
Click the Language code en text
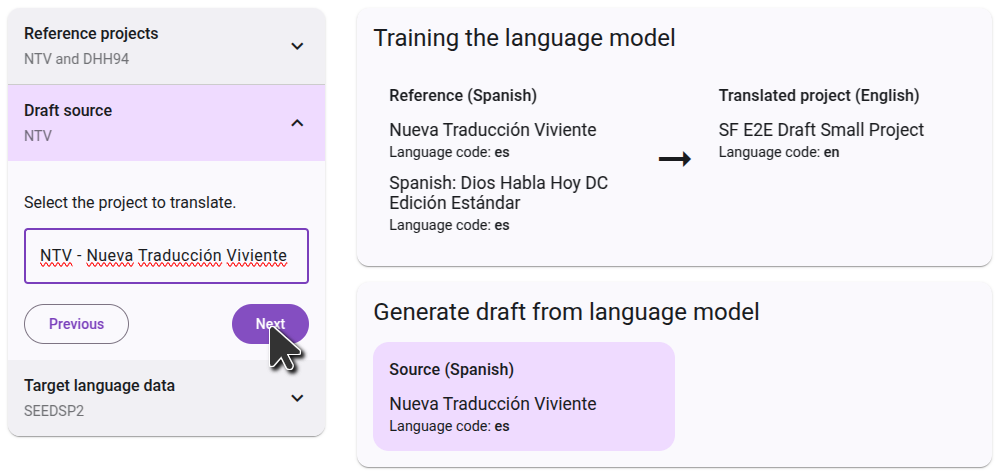point(776,152)
